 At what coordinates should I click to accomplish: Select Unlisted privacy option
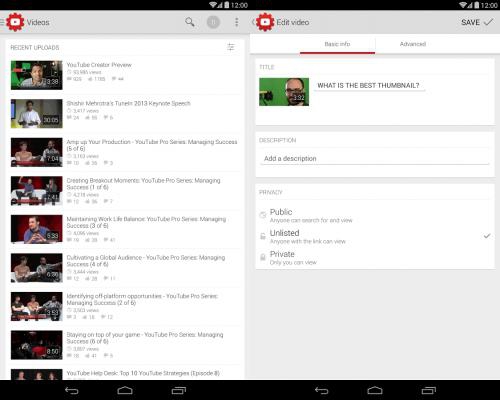coord(375,236)
